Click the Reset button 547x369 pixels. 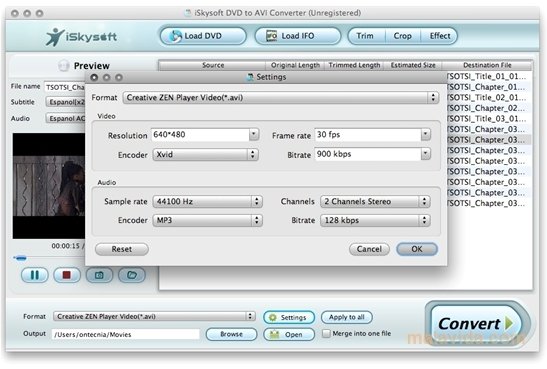pos(122,249)
